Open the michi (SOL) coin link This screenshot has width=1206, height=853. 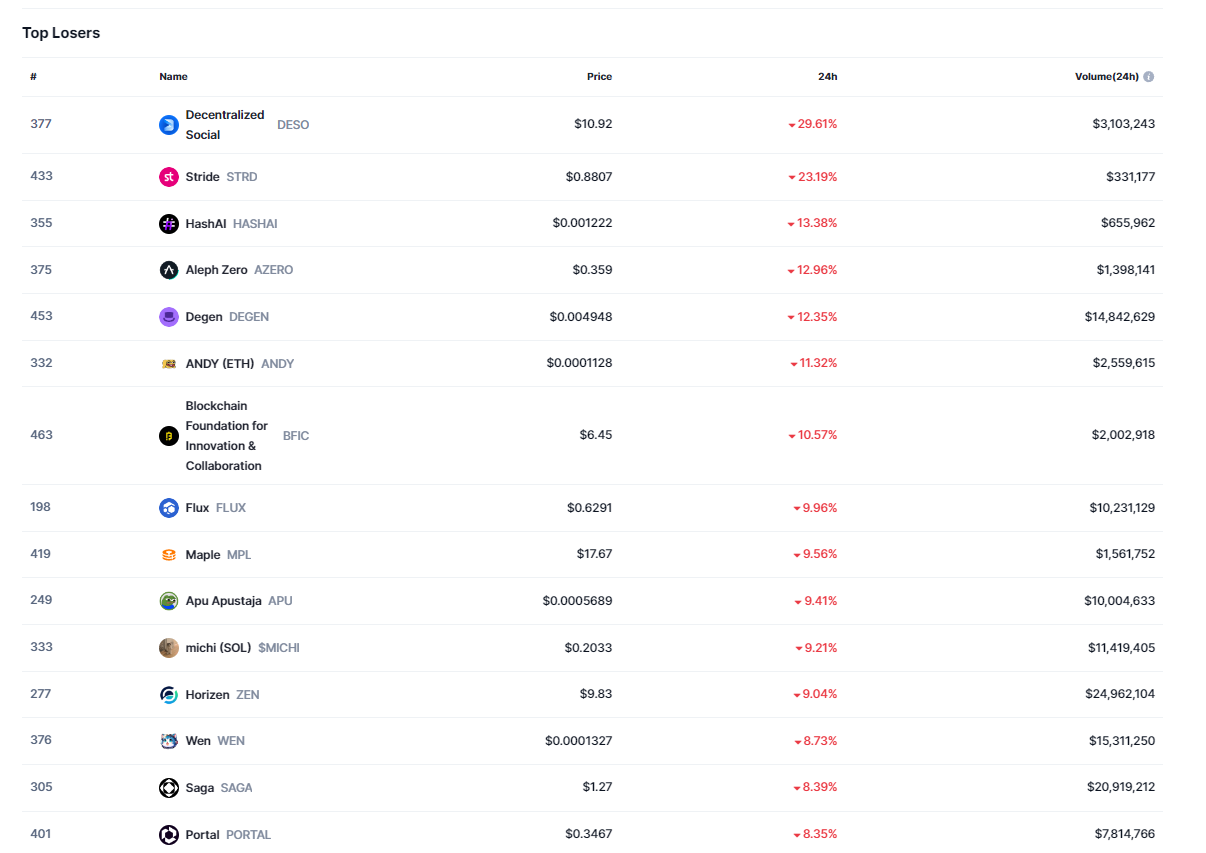coord(219,648)
